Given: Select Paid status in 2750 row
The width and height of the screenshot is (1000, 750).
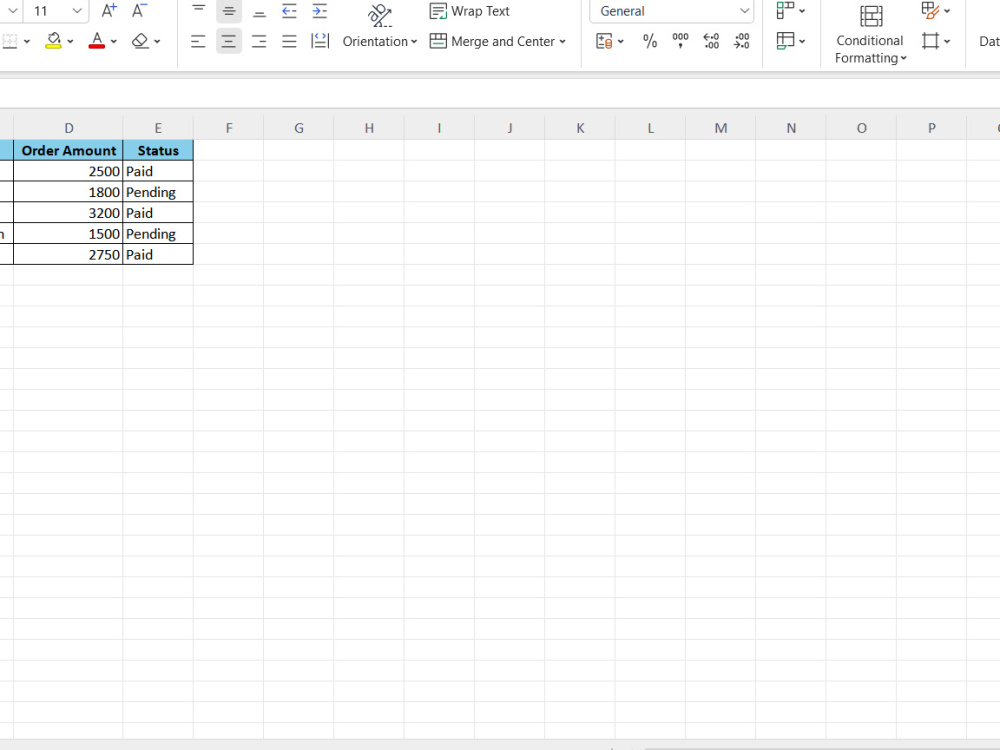Looking at the screenshot, I should click(x=158, y=254).
